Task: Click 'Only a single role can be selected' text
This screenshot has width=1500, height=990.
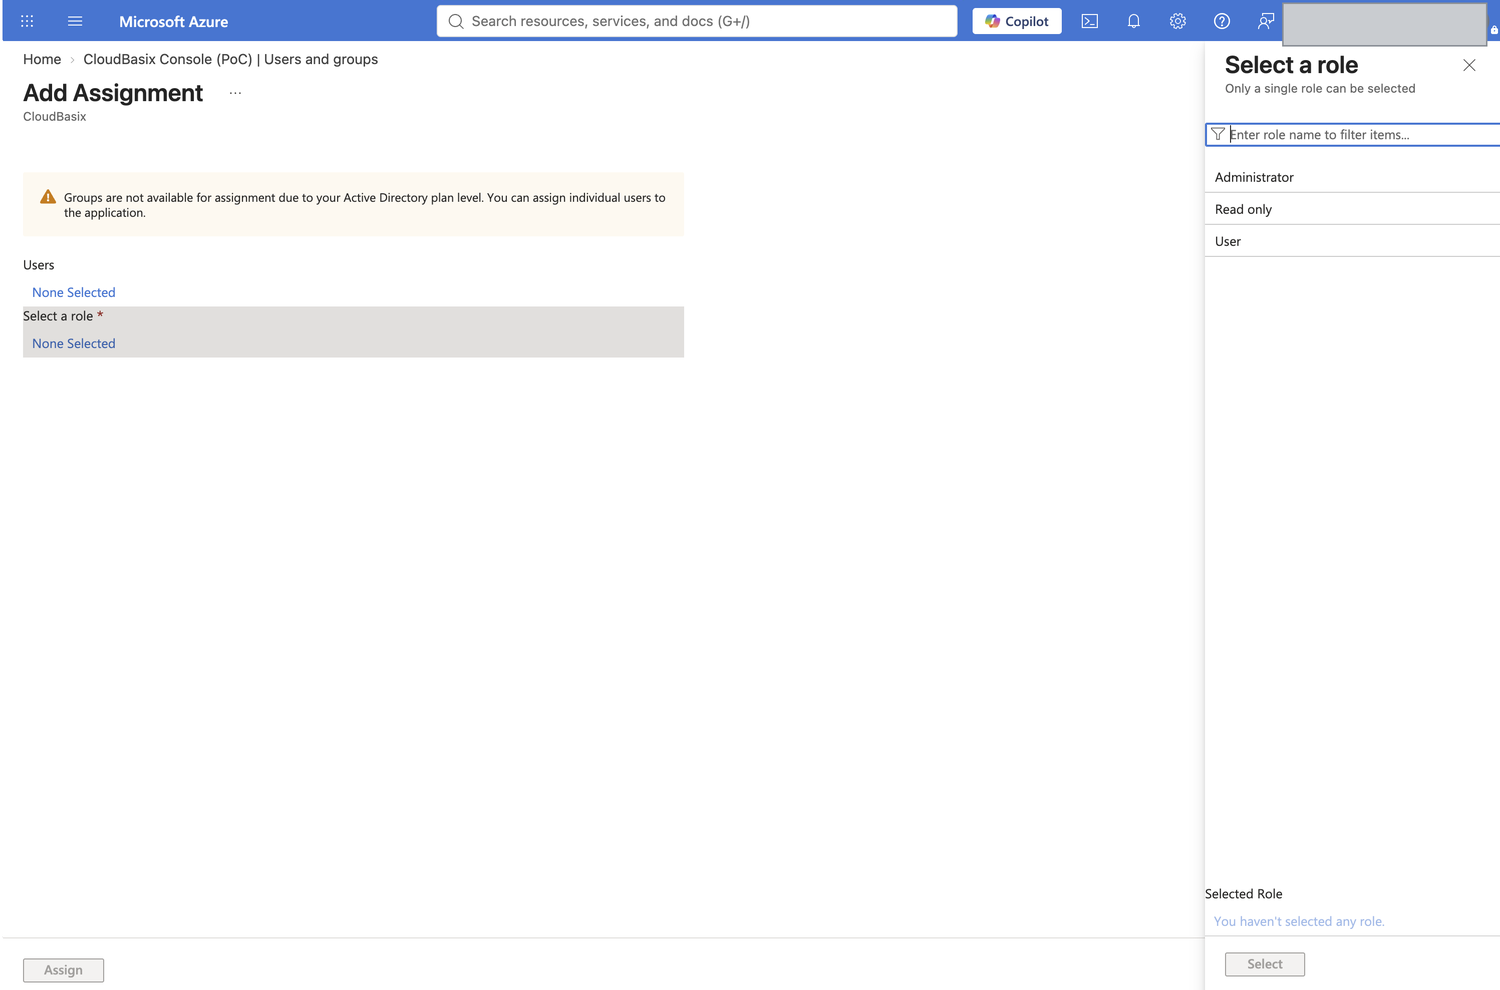Action: [1320, 88]
